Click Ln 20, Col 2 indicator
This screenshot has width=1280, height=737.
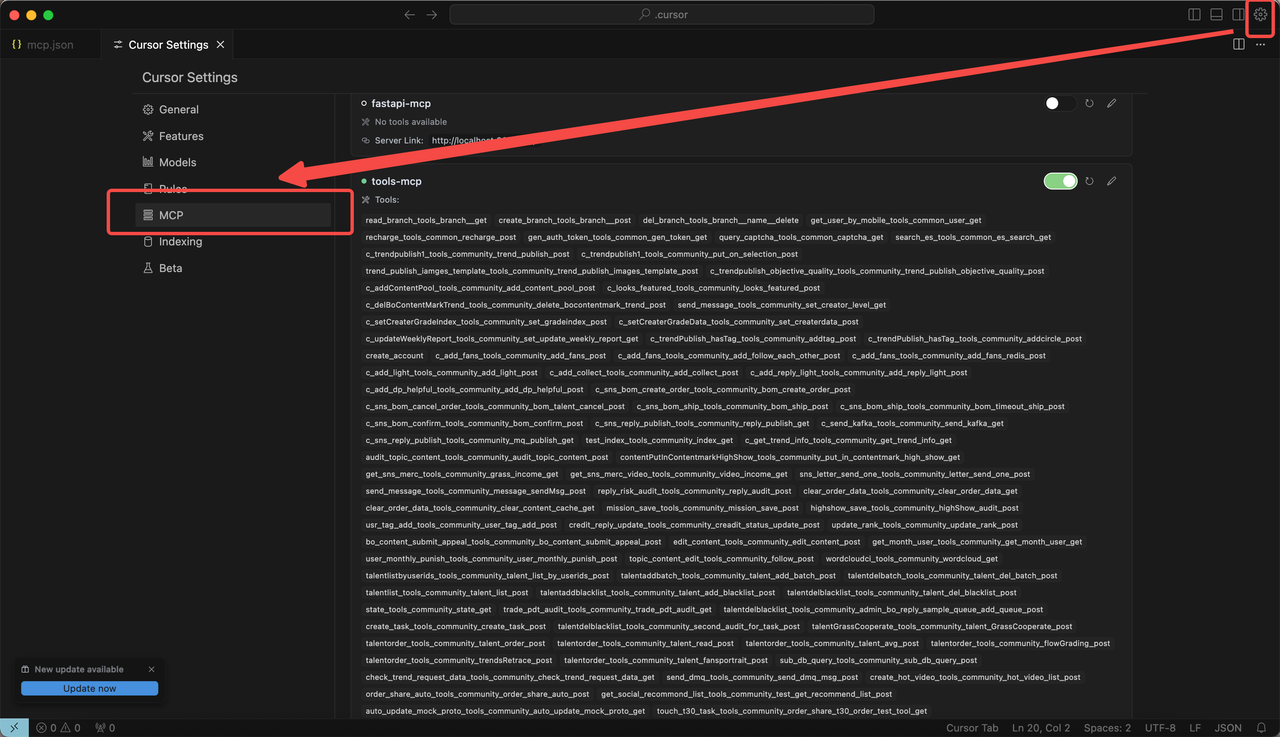[1041, 728]
